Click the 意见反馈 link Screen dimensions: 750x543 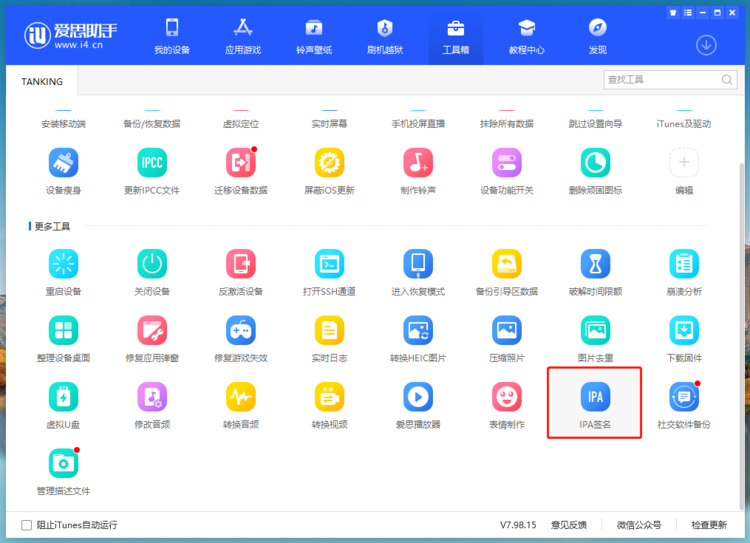point(569,525)
